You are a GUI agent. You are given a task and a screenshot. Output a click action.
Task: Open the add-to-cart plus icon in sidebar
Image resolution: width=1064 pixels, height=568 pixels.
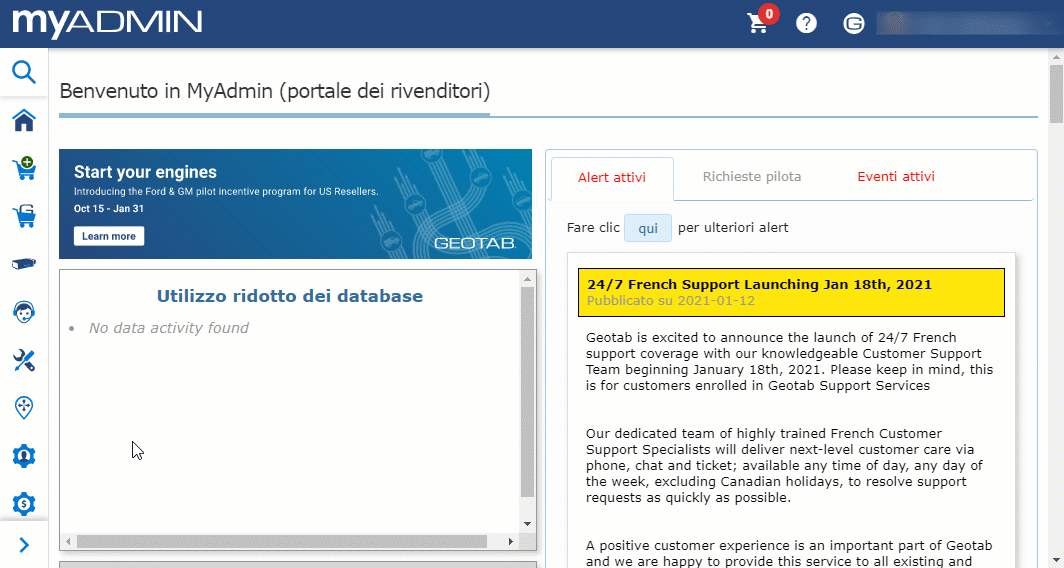coord(24,168)
